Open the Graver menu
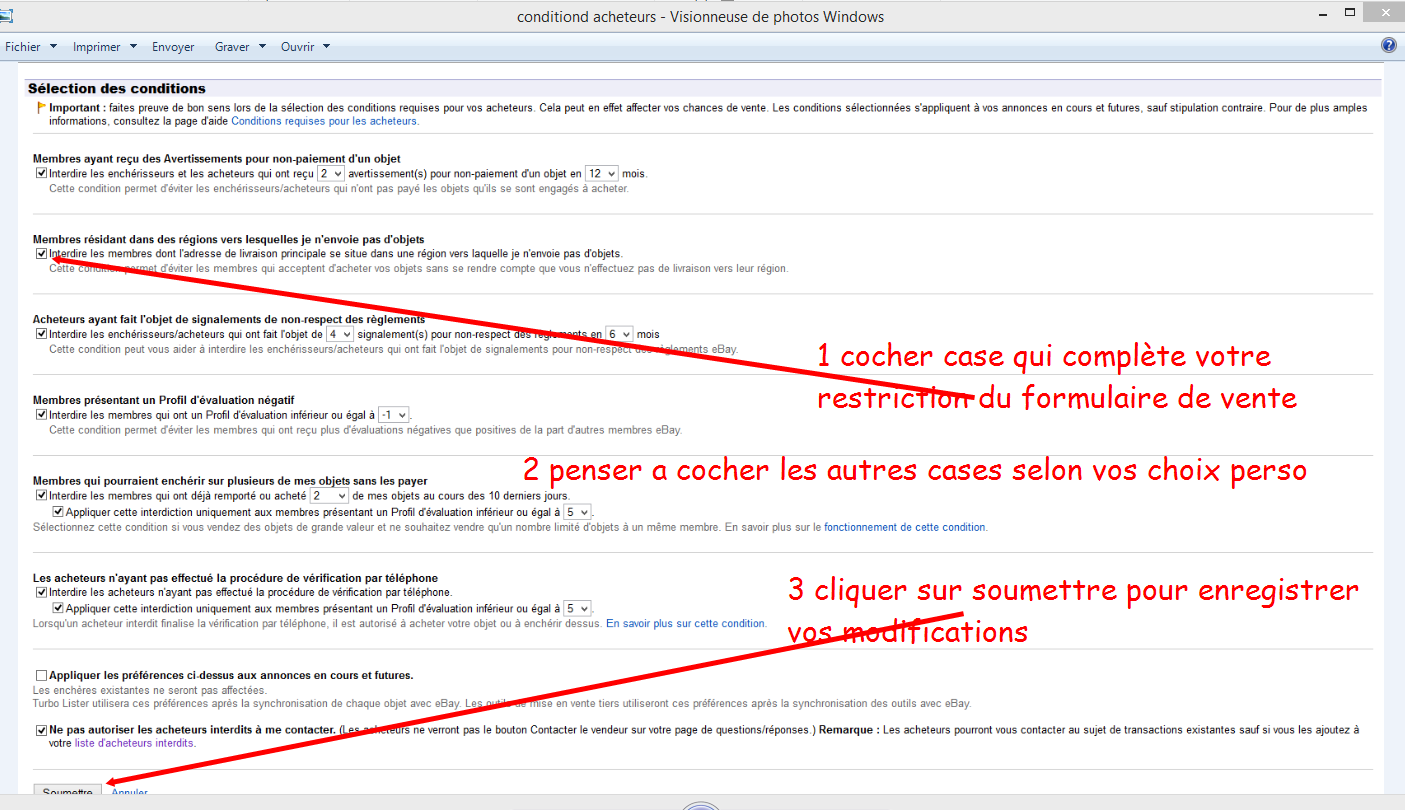 pyautogui.click(x=231, y=46)
